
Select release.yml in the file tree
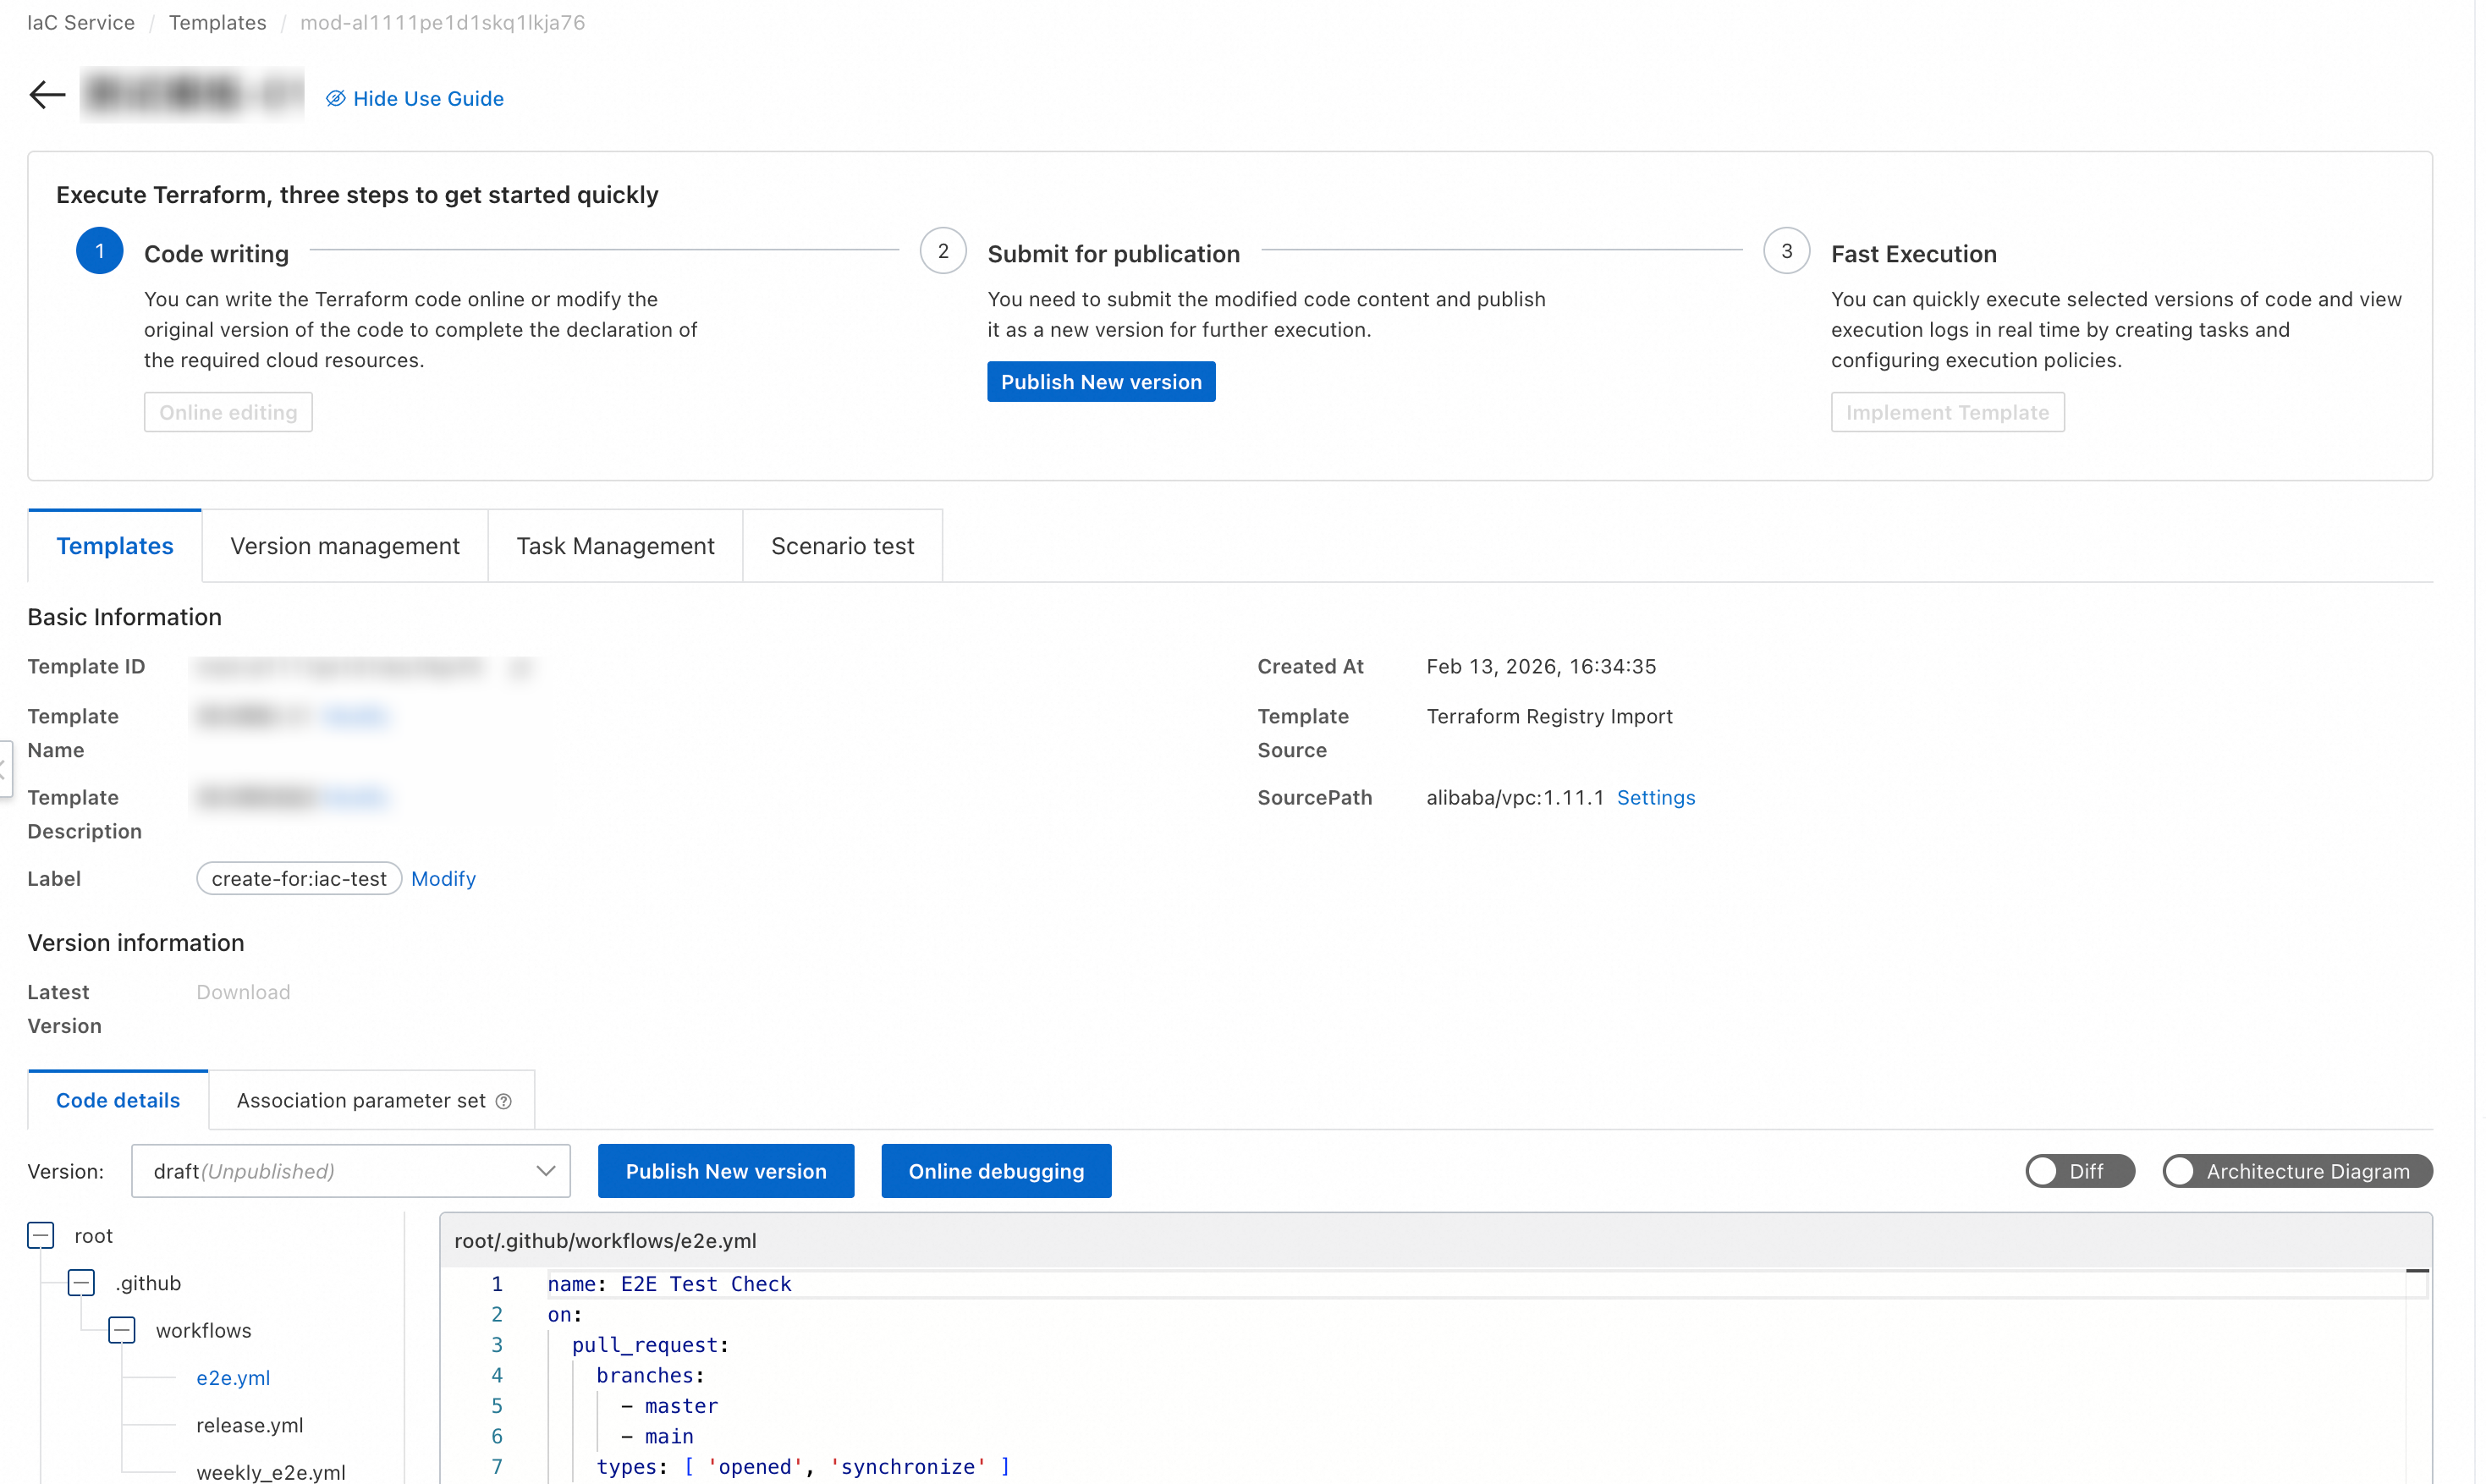point(249,1425)
